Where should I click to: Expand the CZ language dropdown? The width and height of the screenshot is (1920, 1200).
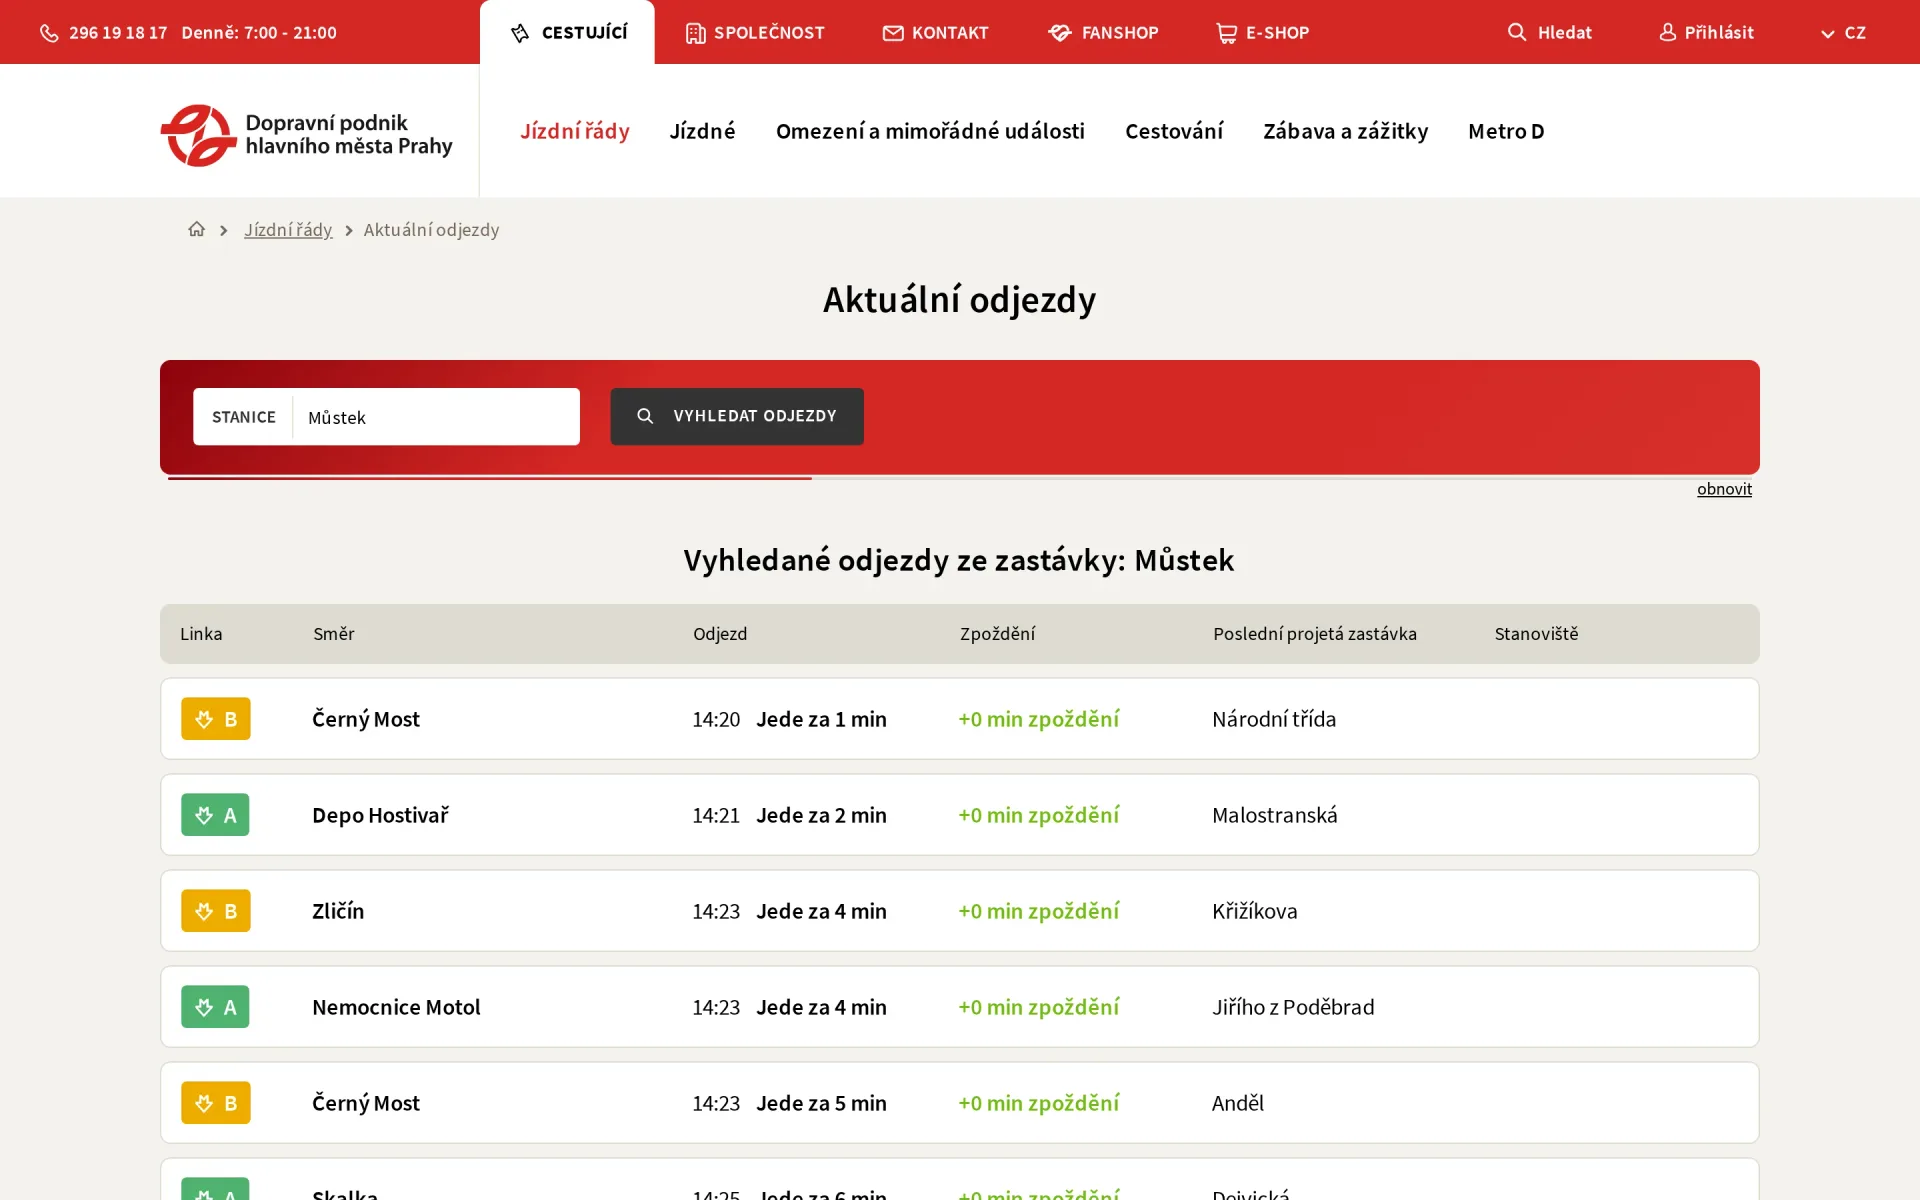tap(1843, 32)
